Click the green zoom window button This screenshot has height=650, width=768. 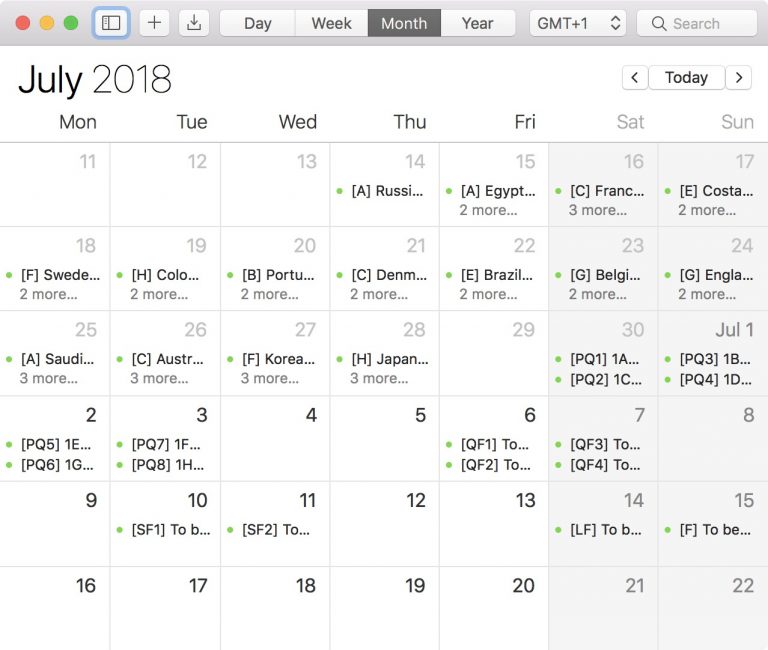[70, 23]
